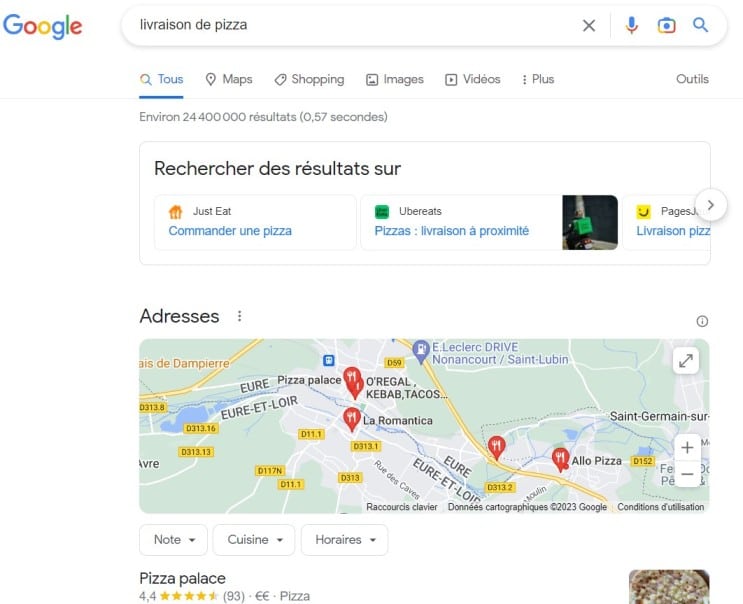
Task: Open the PagesJaunes 'Livraison pizz' link
Action: (x=673, y=231)
